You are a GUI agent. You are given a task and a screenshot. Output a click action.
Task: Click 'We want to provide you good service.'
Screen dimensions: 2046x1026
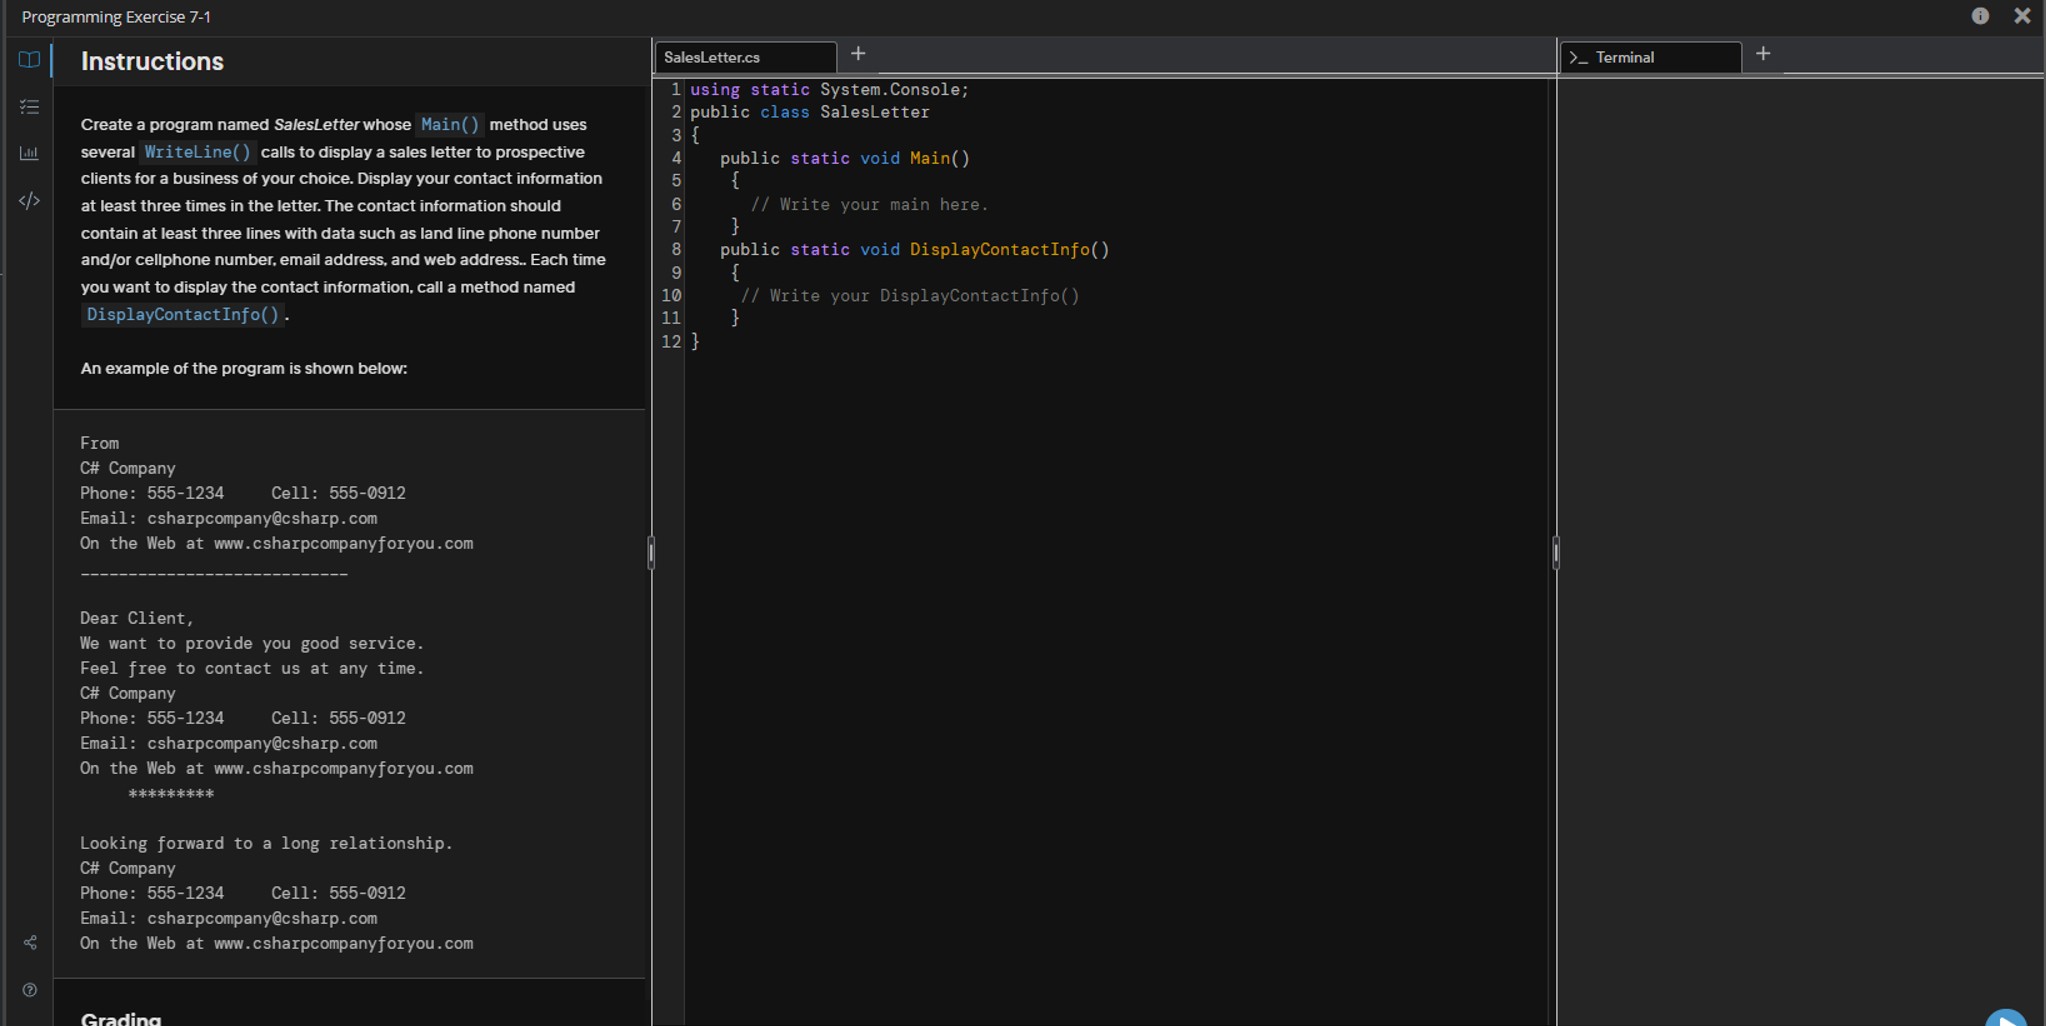(x=252, y=643)
